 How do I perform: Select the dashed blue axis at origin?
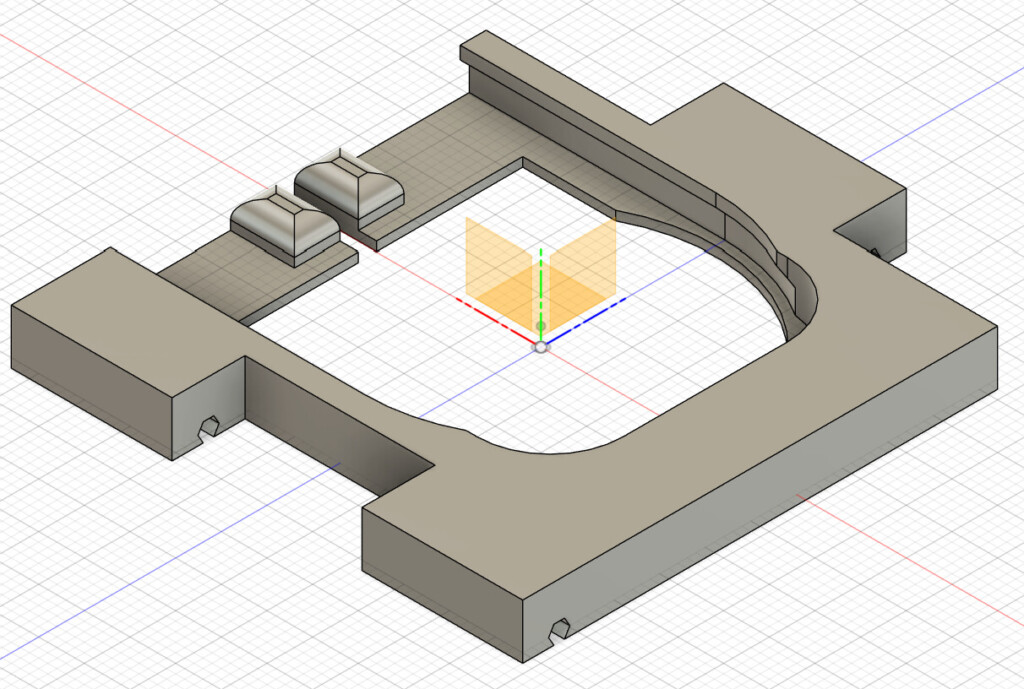[x=586, y=321]
